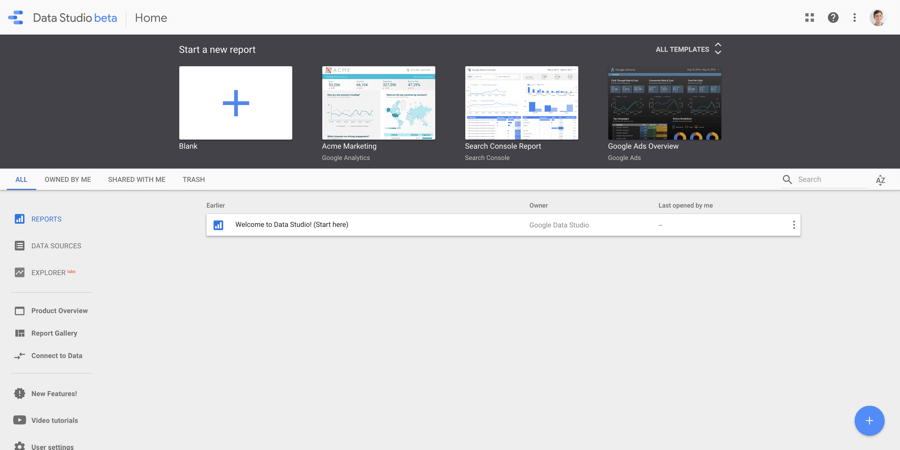900x450 pixels.
Task: Click the Video tutorials YouTube icon
Action: [x=20, y=420]
